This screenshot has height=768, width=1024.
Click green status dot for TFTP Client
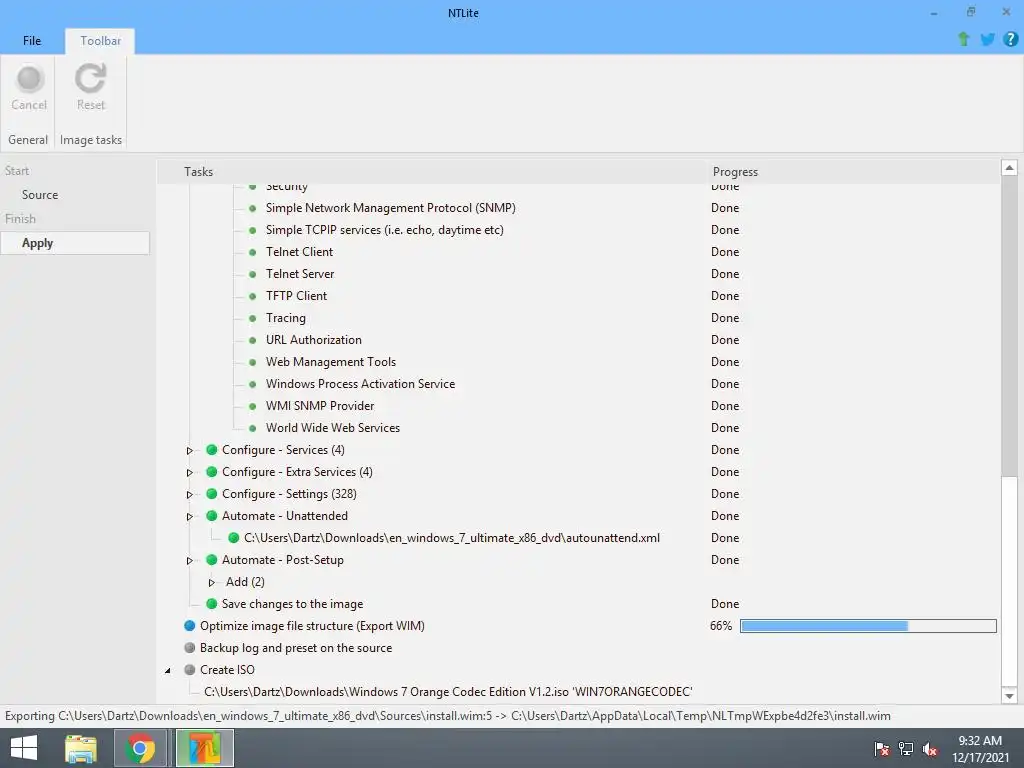tap(253, 296)
